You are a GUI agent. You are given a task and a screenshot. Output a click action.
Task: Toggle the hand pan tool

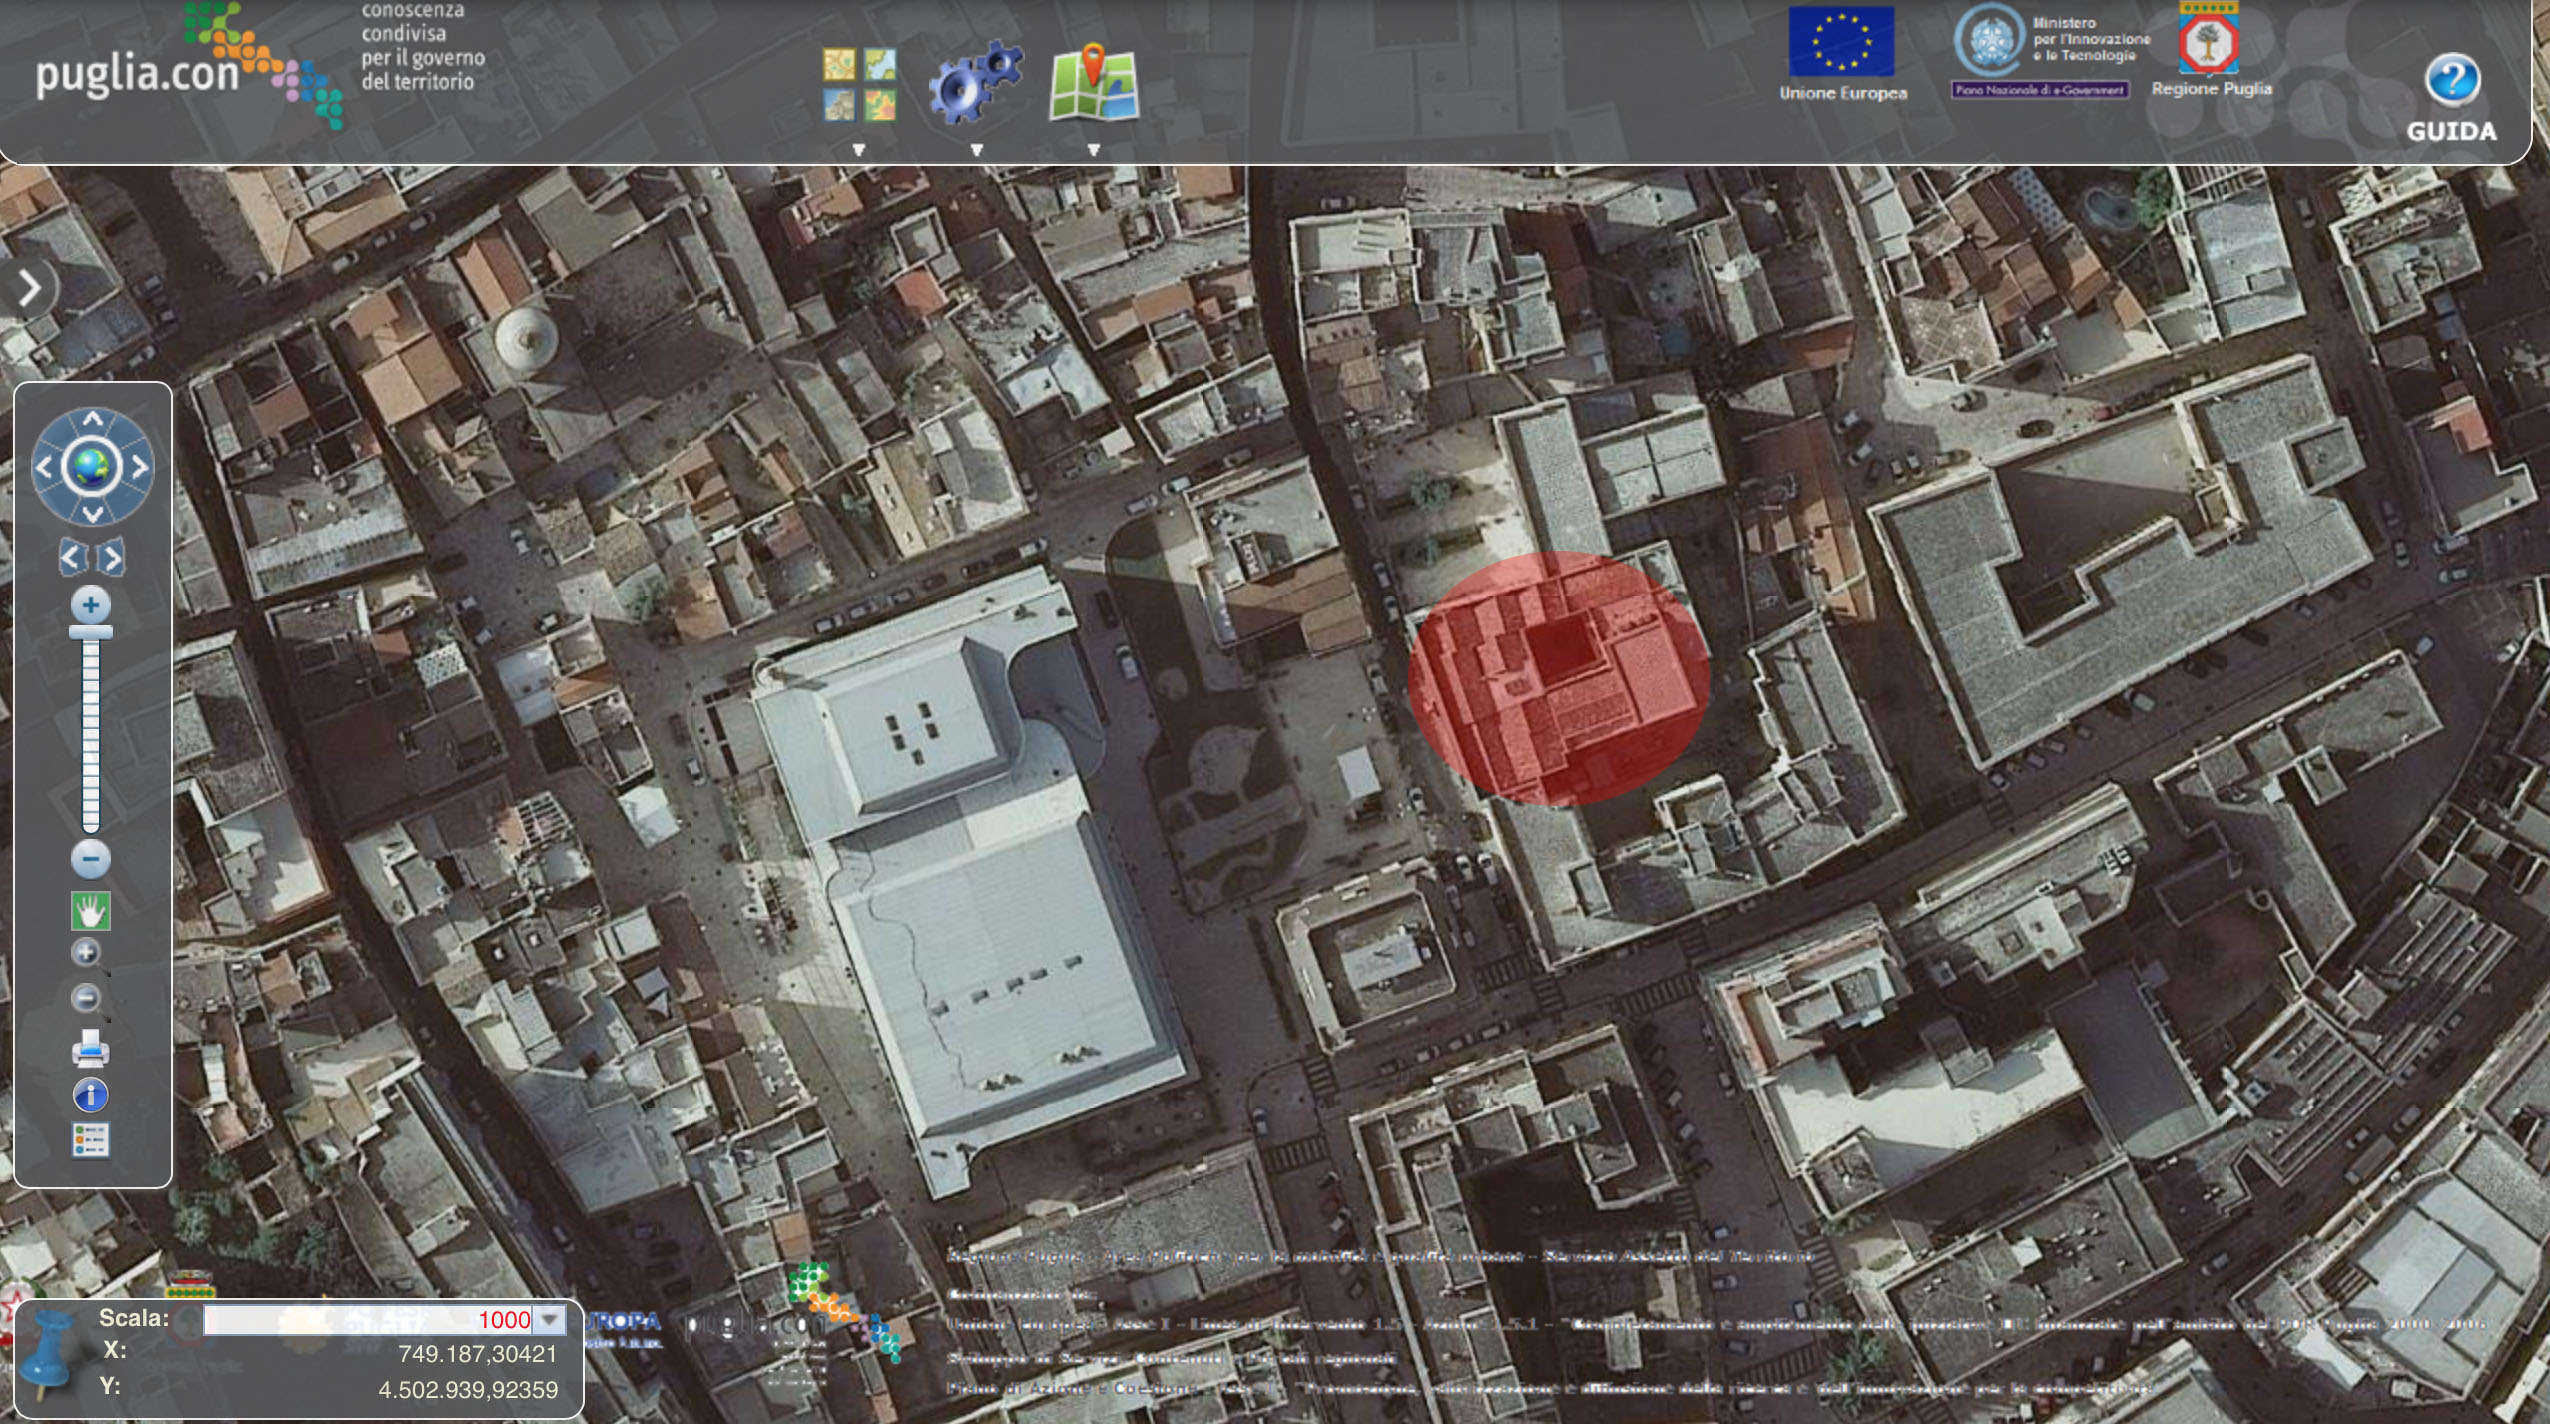(91, 911)
